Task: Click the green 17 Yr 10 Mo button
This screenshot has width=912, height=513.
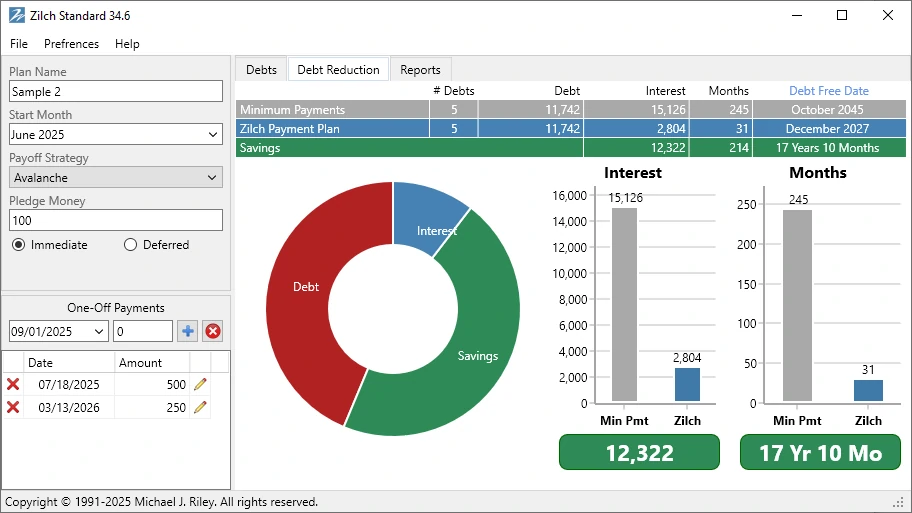Action: coord(820,453)
